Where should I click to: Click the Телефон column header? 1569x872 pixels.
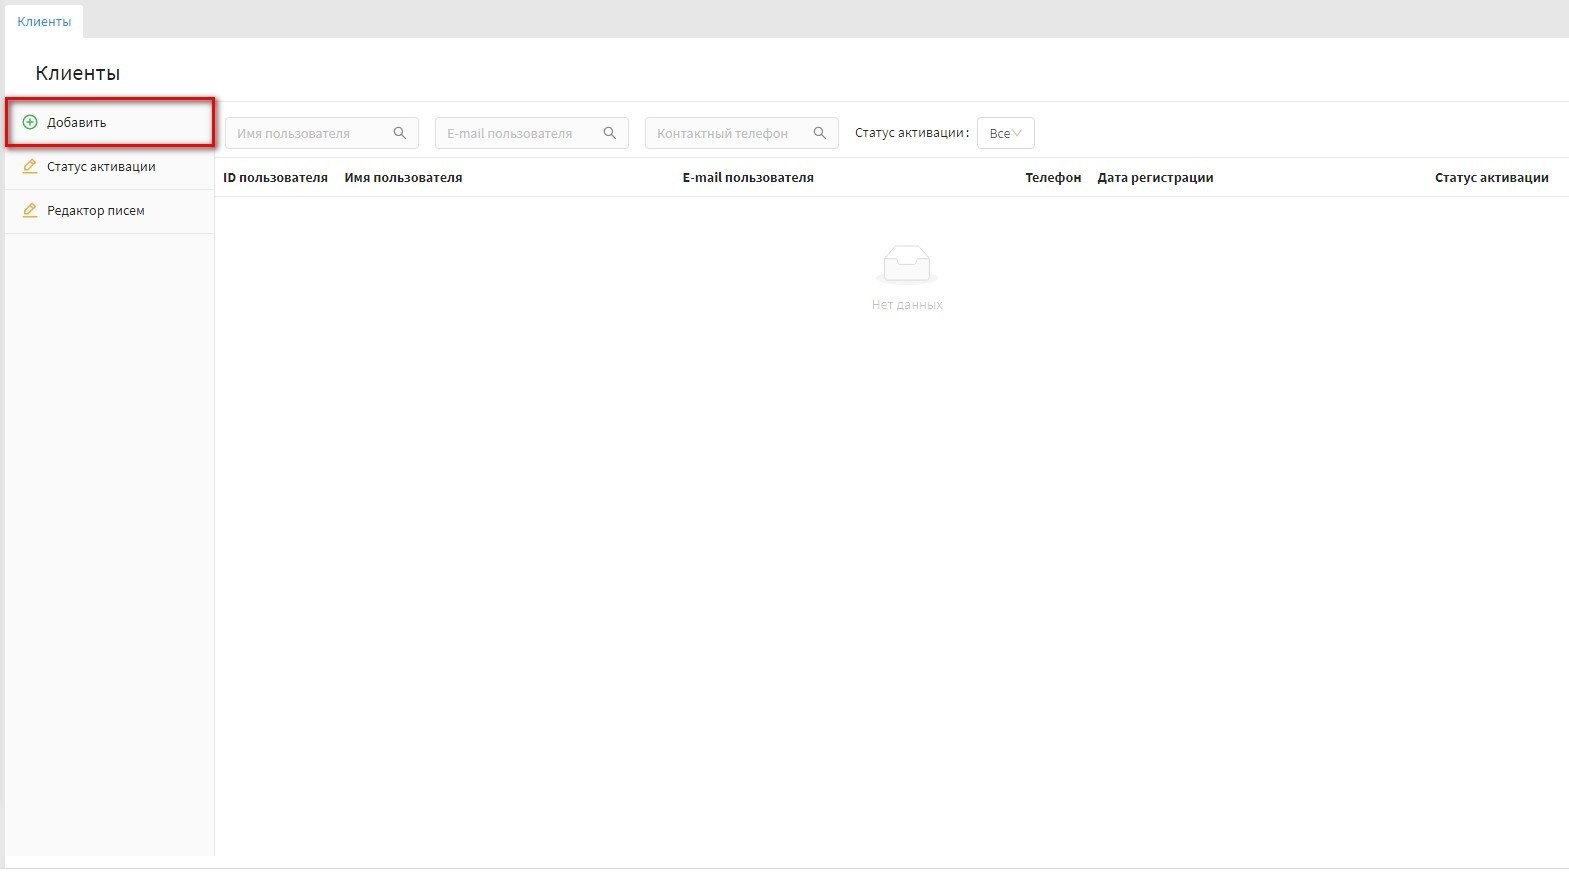point(1053,178)
